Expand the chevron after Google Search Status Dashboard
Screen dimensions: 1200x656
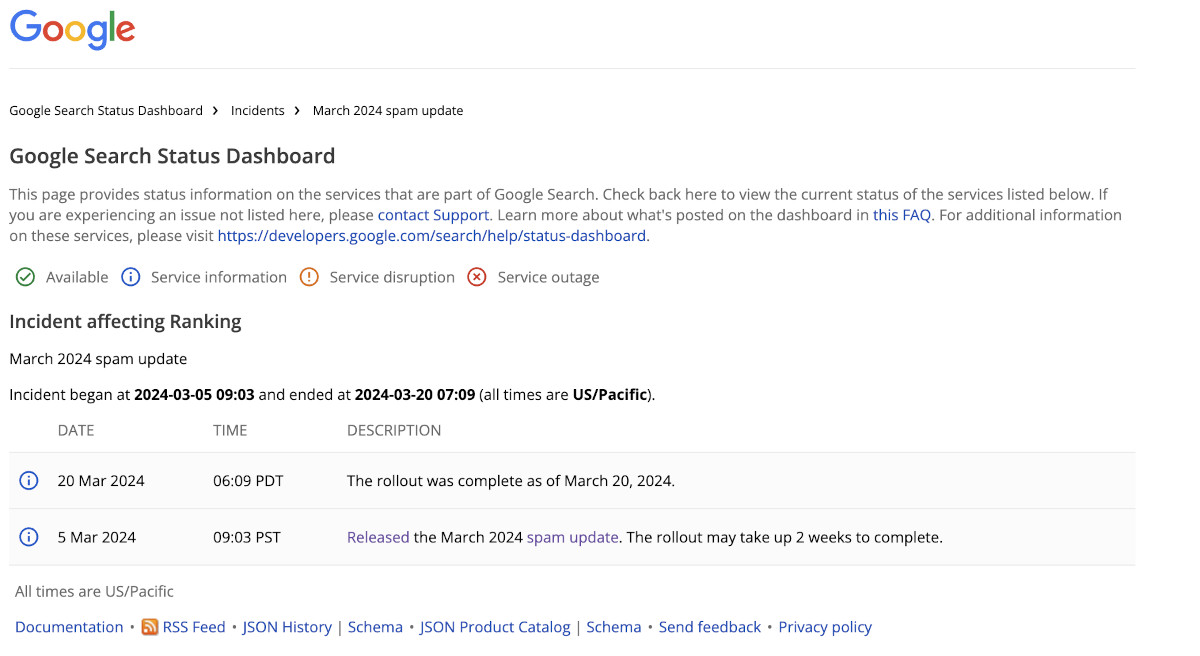coord(214,110)
